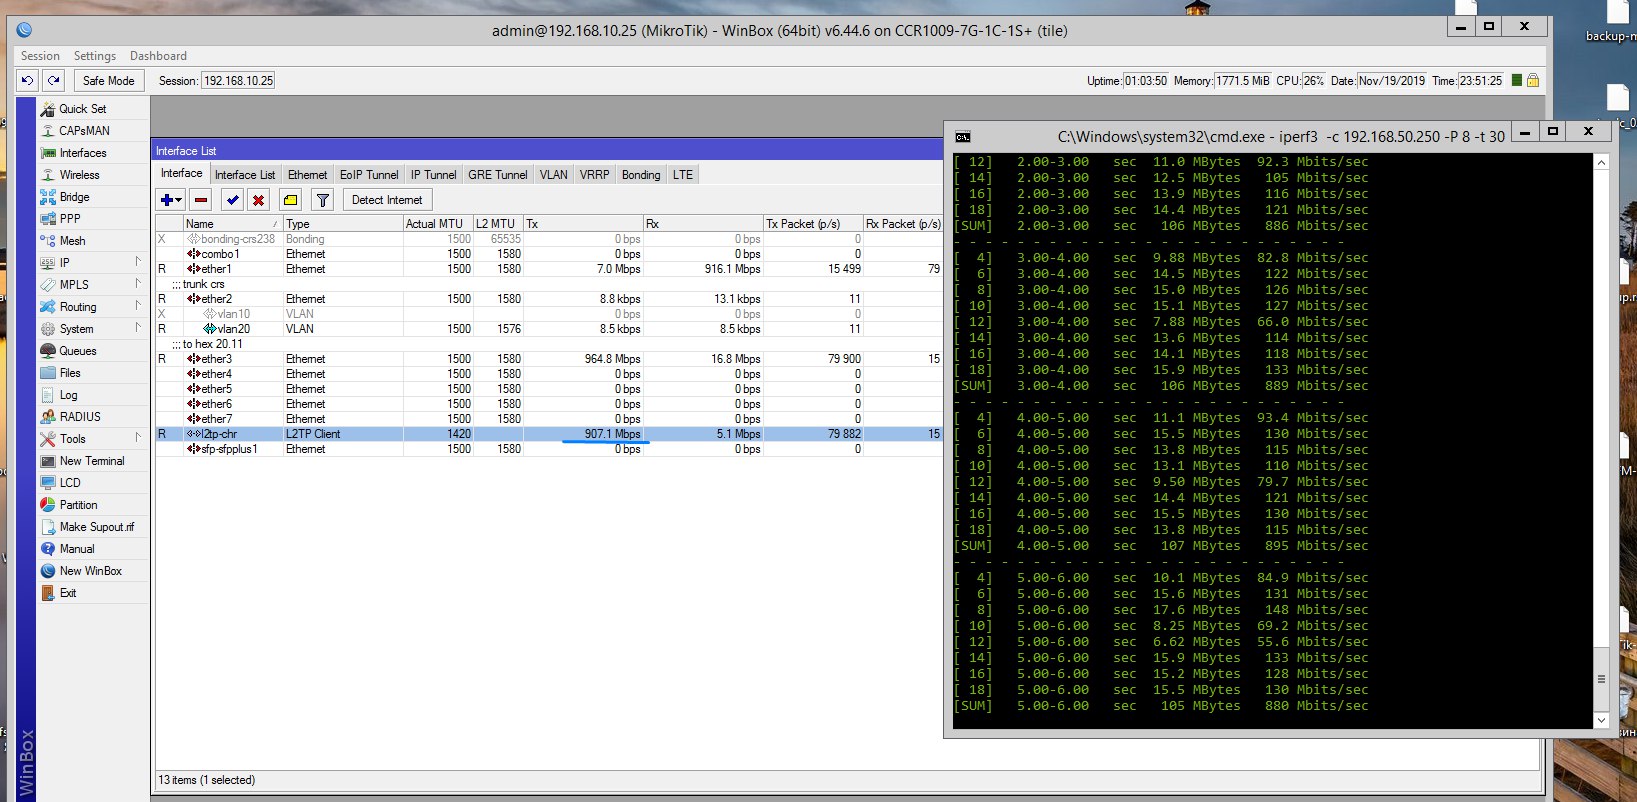1637x802 pixels.
Task: Click the Redo arrow in WinBox toolbar
Action: (53, 80)
